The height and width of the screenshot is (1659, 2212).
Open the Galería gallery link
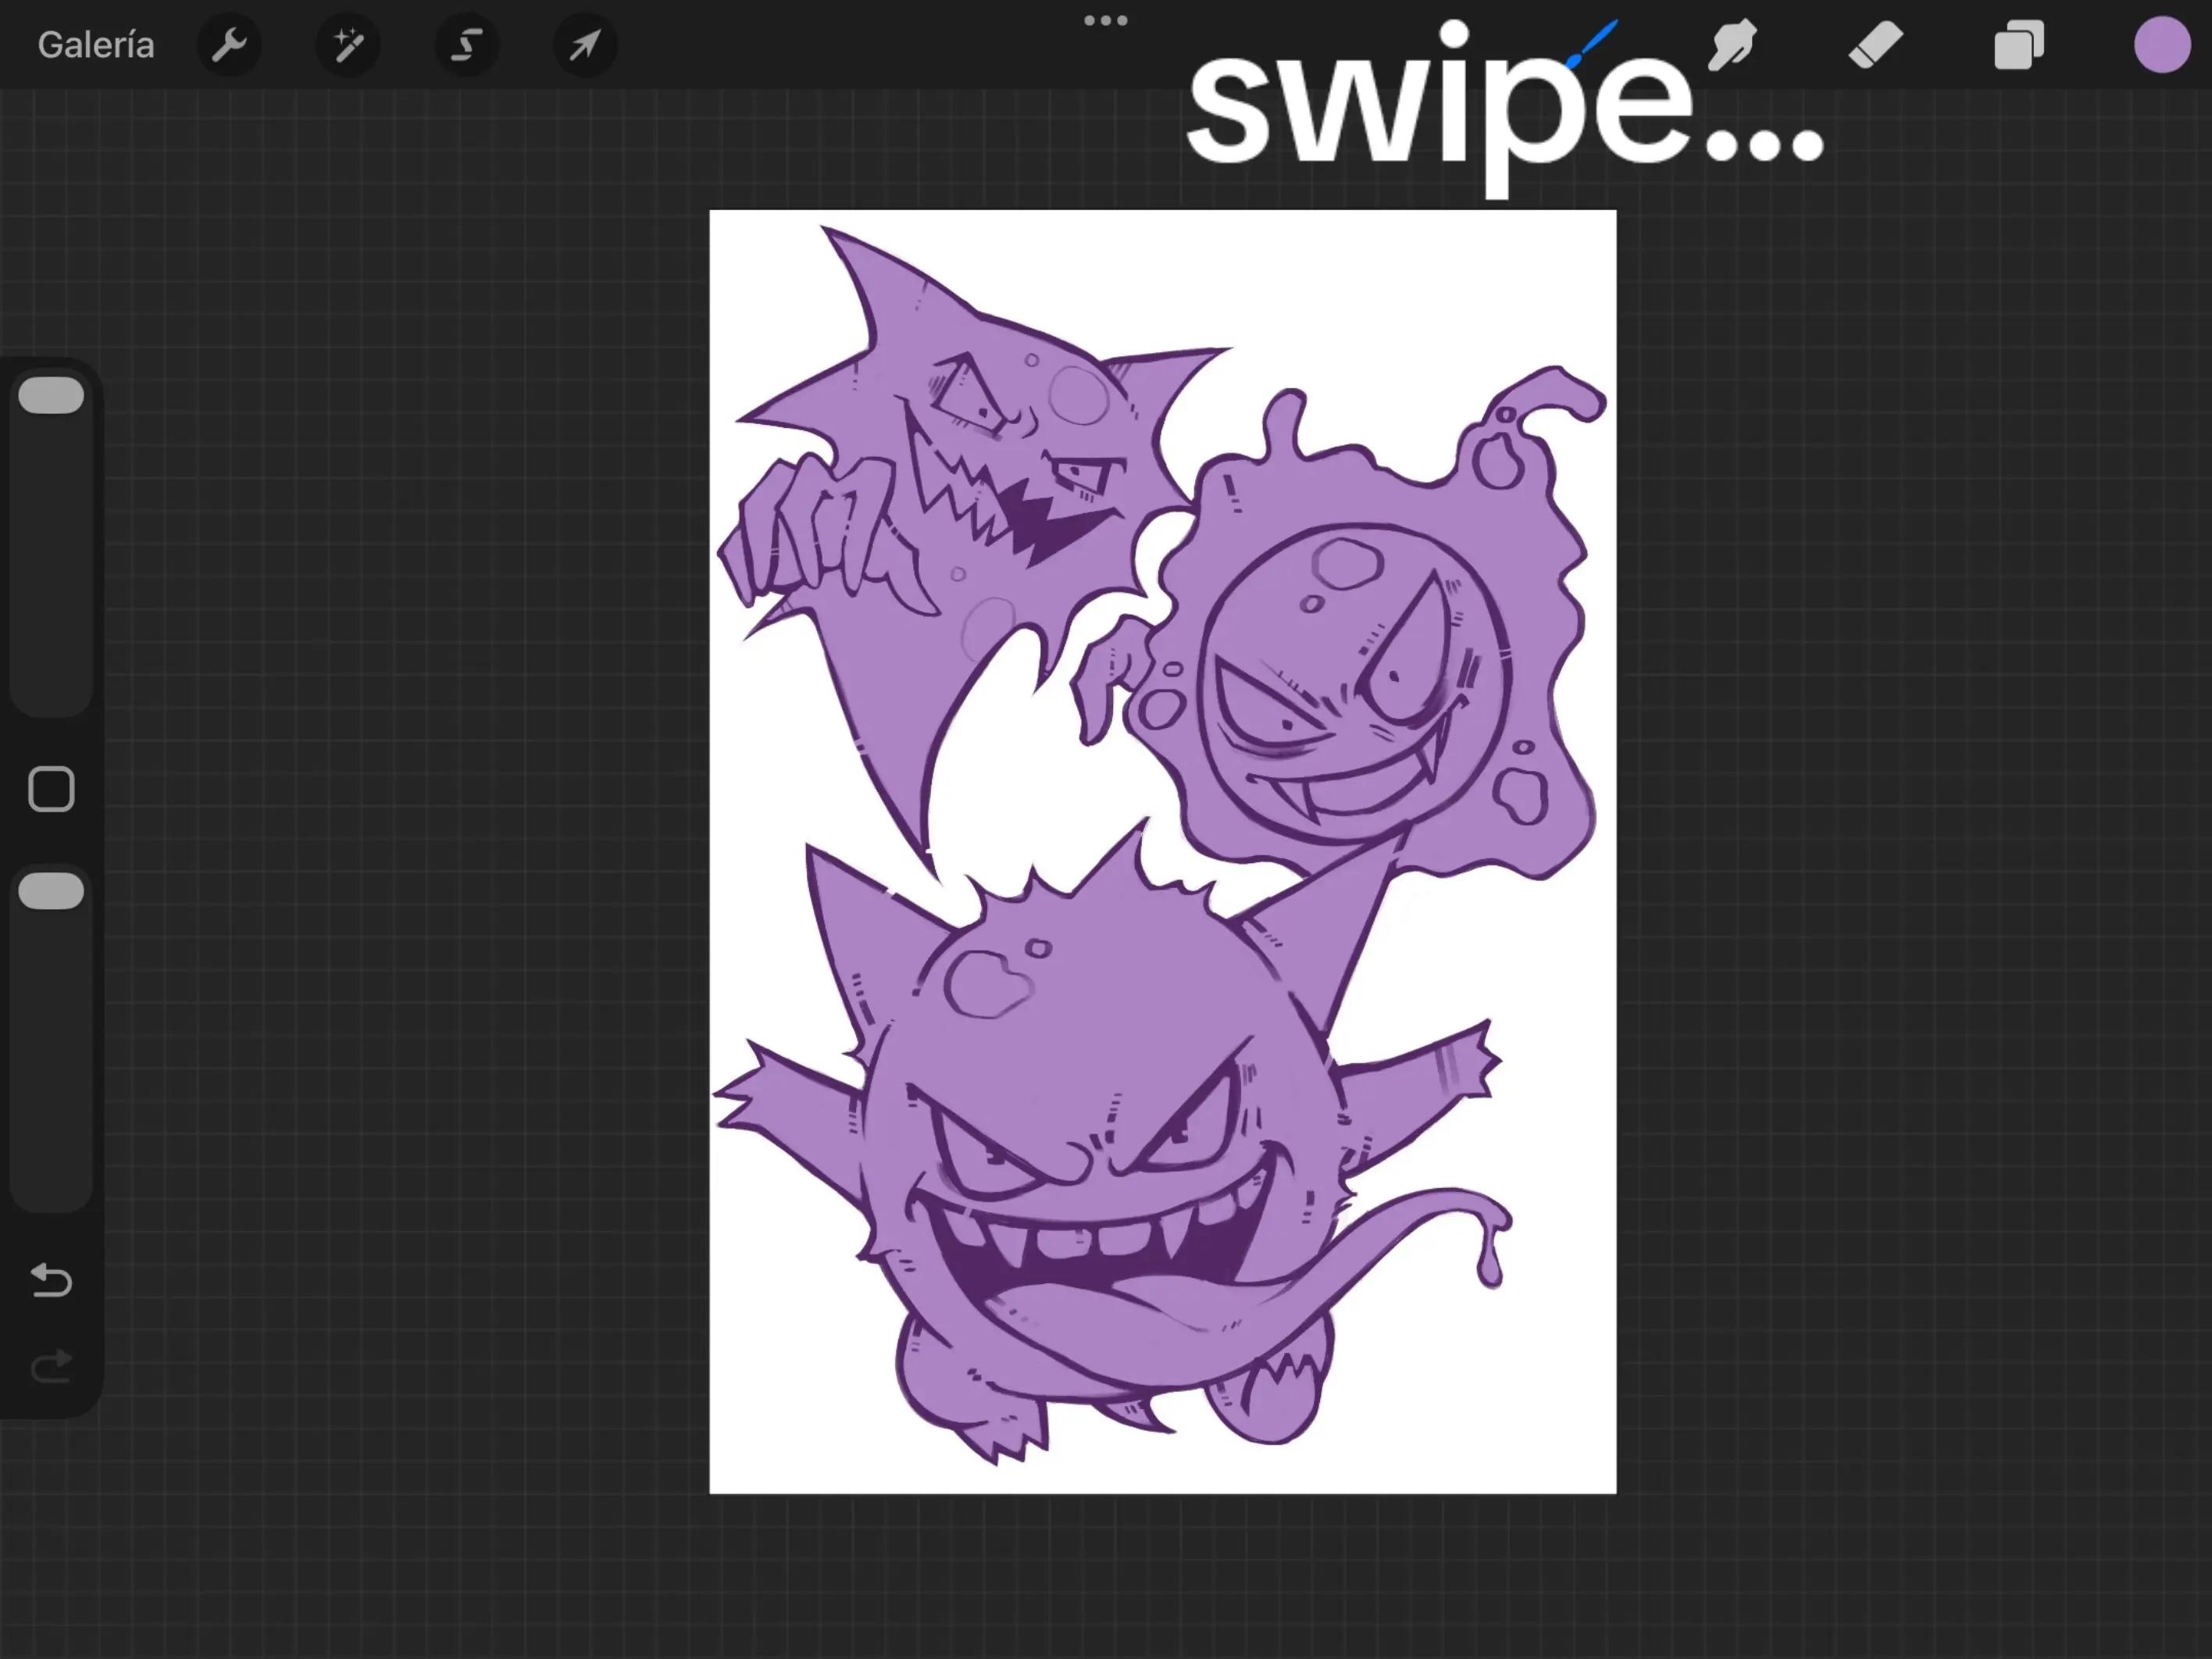pos(96,45)
